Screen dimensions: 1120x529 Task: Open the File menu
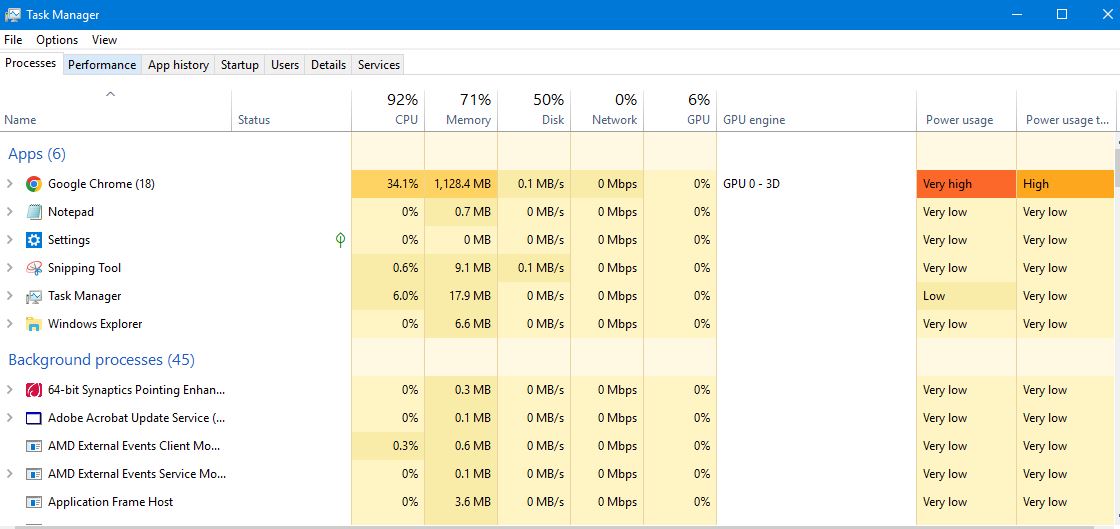click(13, 40)
